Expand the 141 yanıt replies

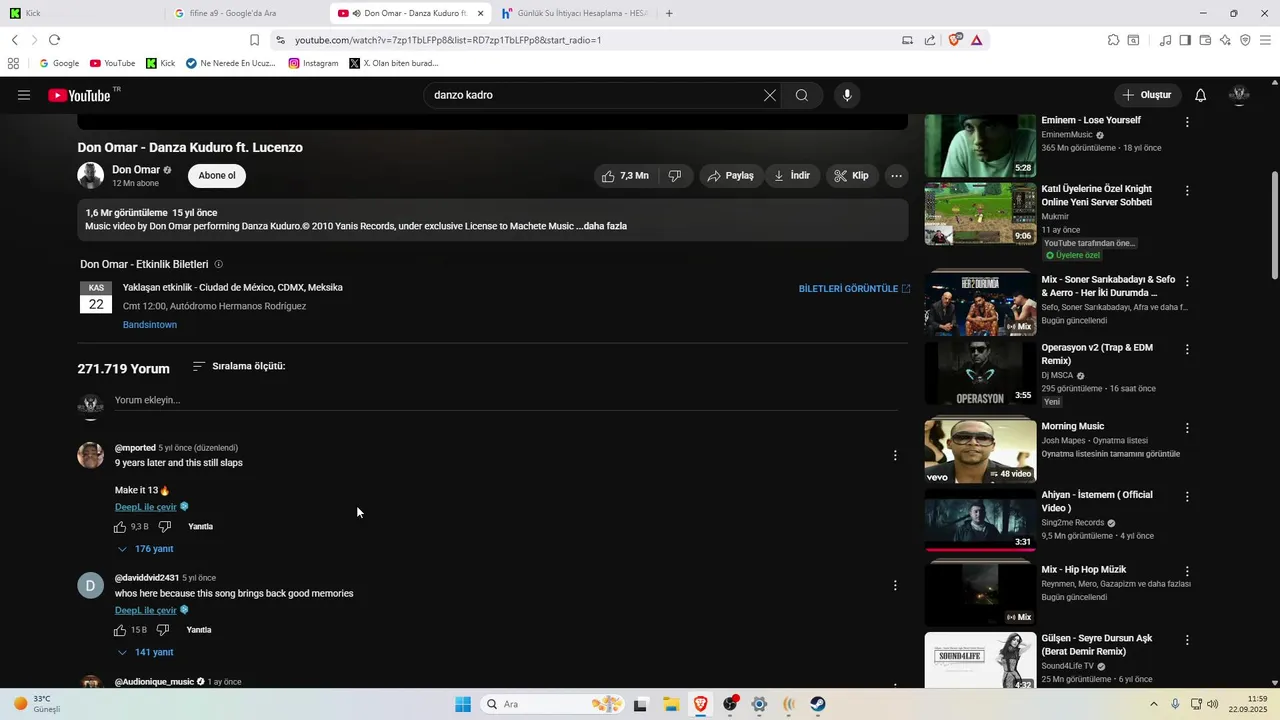click(146, 652)
